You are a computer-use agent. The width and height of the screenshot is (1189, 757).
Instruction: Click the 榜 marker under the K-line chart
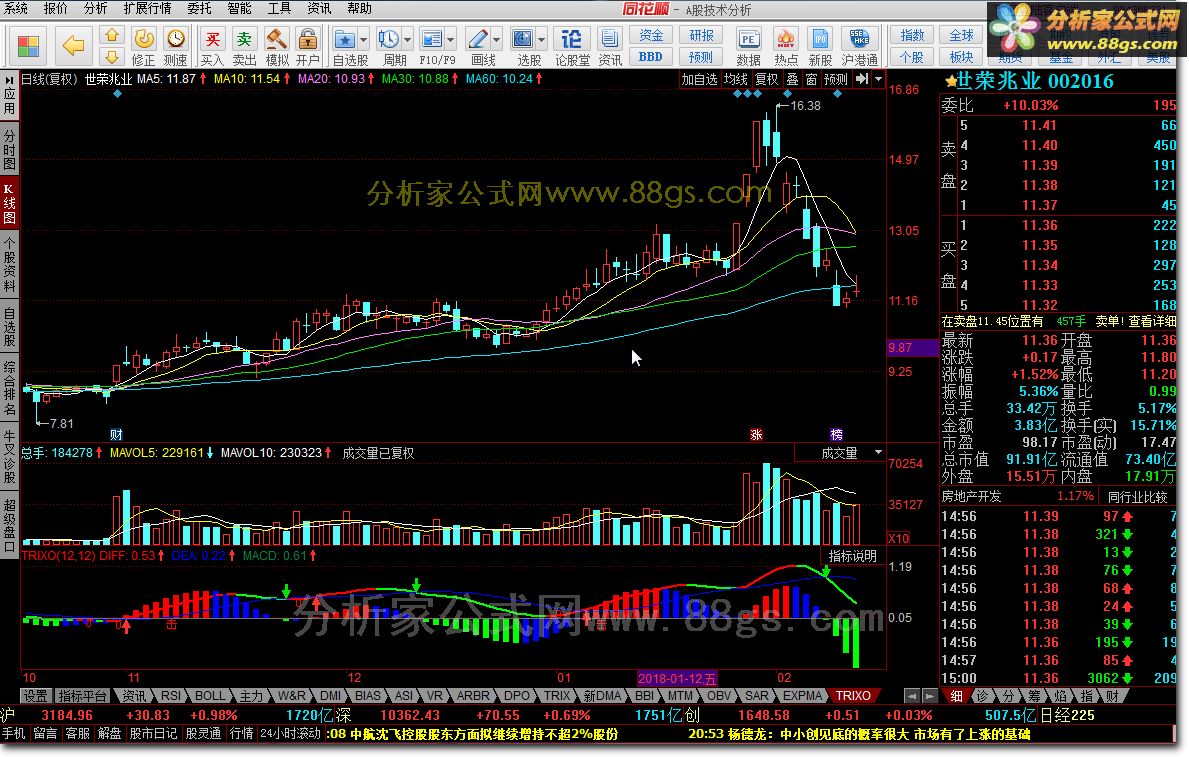pyautogui.click(x=836, y=435)
